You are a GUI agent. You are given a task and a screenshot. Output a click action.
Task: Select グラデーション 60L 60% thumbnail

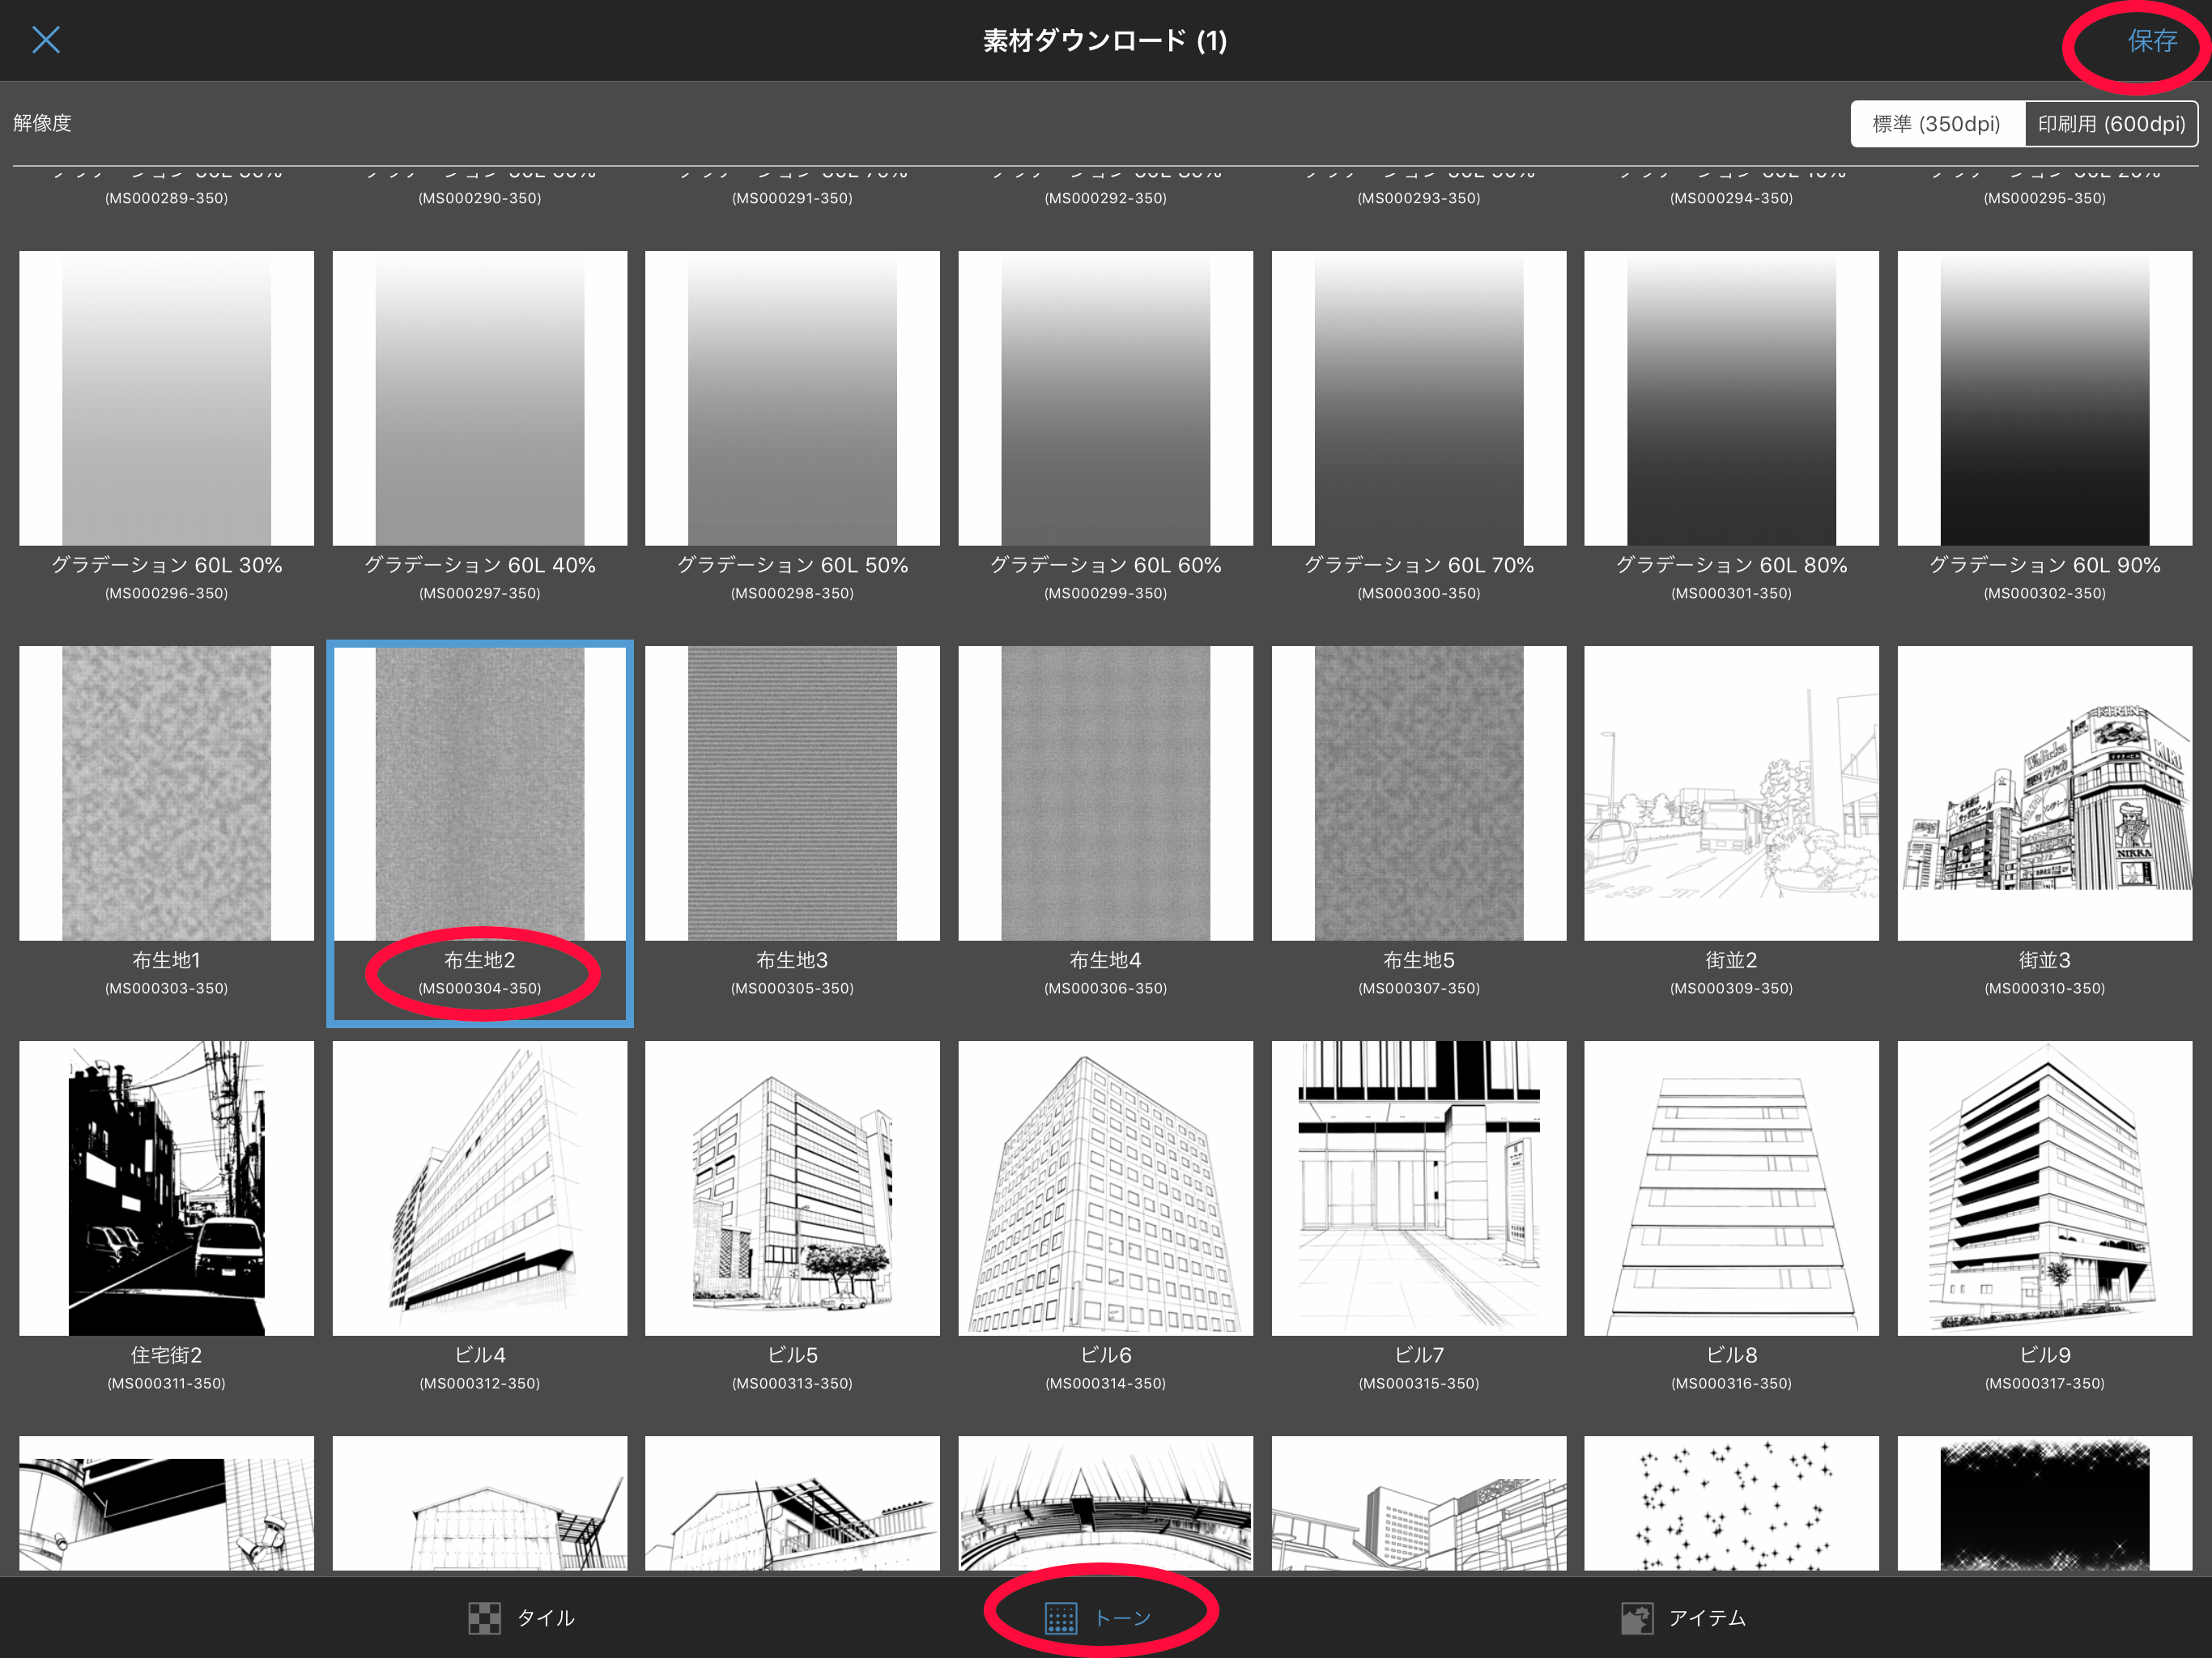click(x=1105, y=398)
